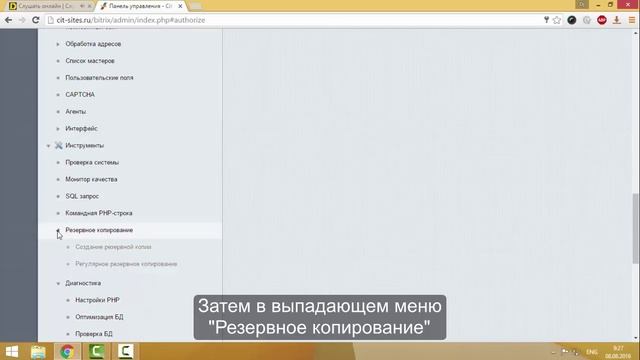
Task: Click scrollbar up arrow
Action: pos(636,32)
